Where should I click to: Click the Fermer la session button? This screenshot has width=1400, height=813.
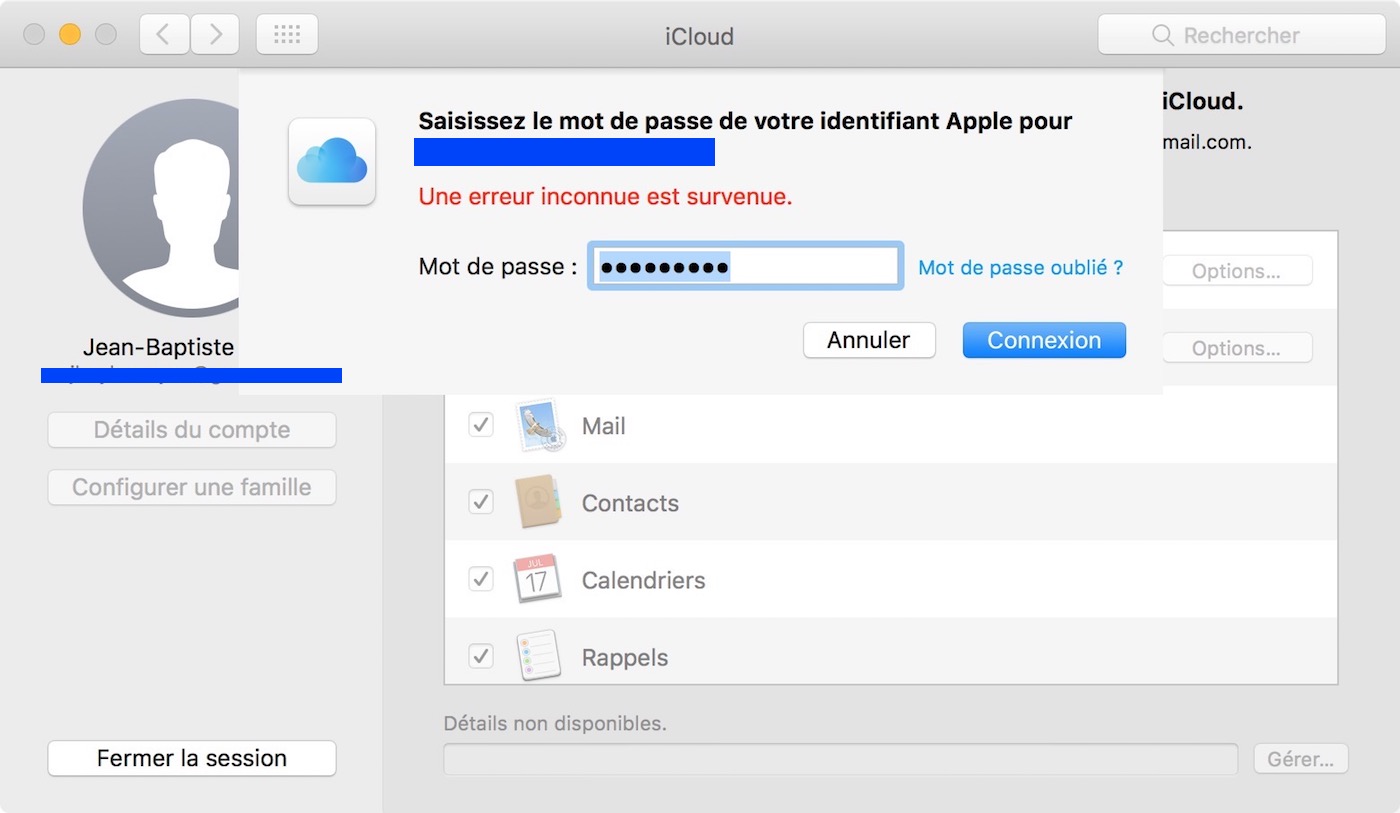pos(192,758)
